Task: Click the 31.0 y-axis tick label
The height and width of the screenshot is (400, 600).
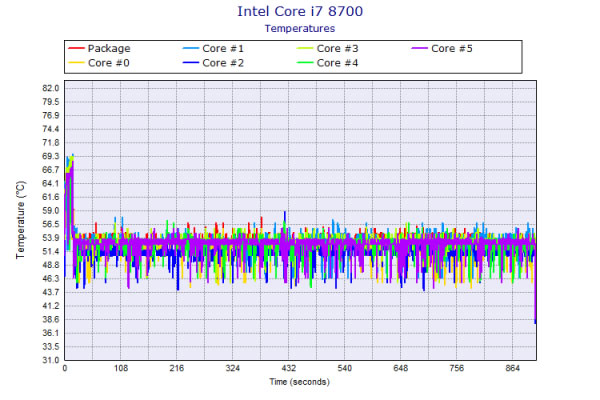Action: (51, 360)
